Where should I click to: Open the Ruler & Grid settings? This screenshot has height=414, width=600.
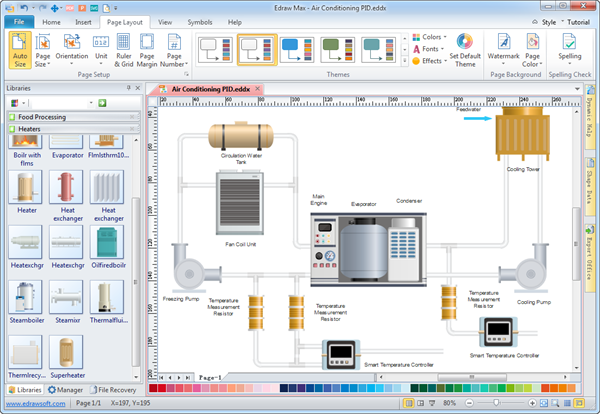[x=123, y=51]
